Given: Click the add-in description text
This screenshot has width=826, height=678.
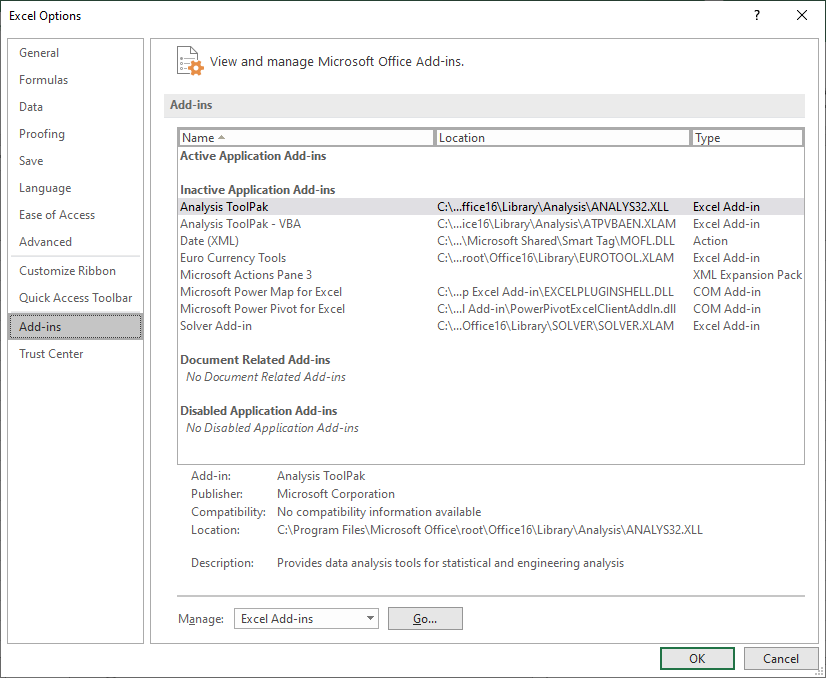Looking at the screenshot, I should [450, 563].
